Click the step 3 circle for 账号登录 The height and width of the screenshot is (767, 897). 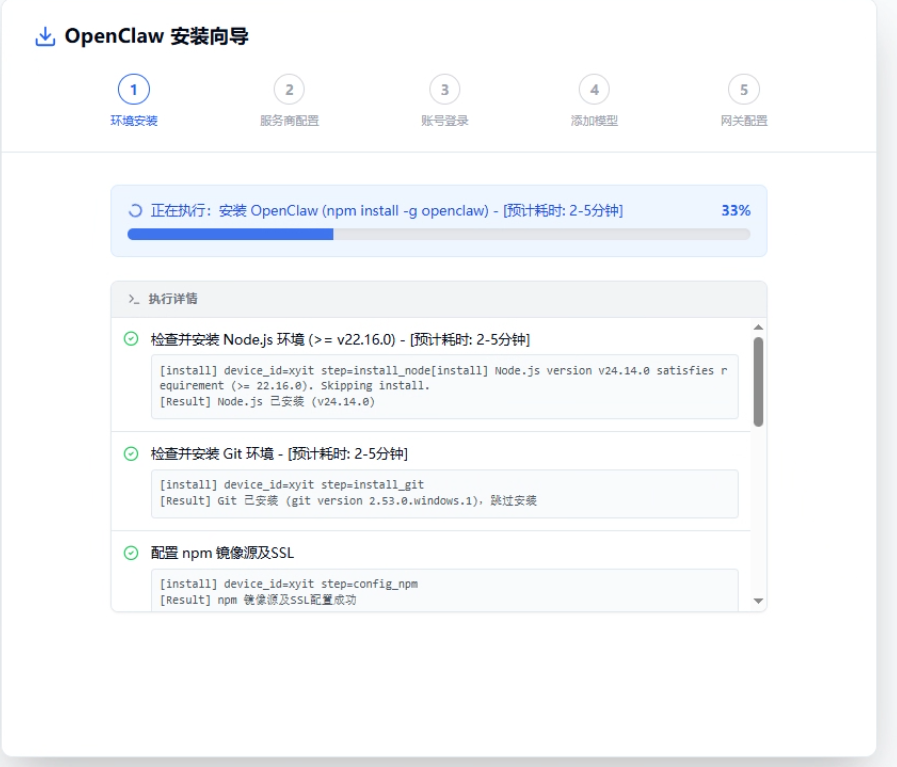[x=442, y=90]
